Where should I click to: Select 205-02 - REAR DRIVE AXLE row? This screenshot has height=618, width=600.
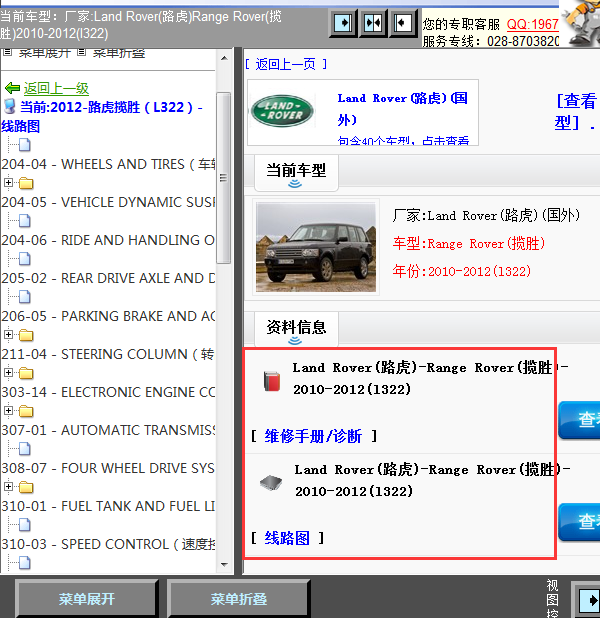(108, 278)
